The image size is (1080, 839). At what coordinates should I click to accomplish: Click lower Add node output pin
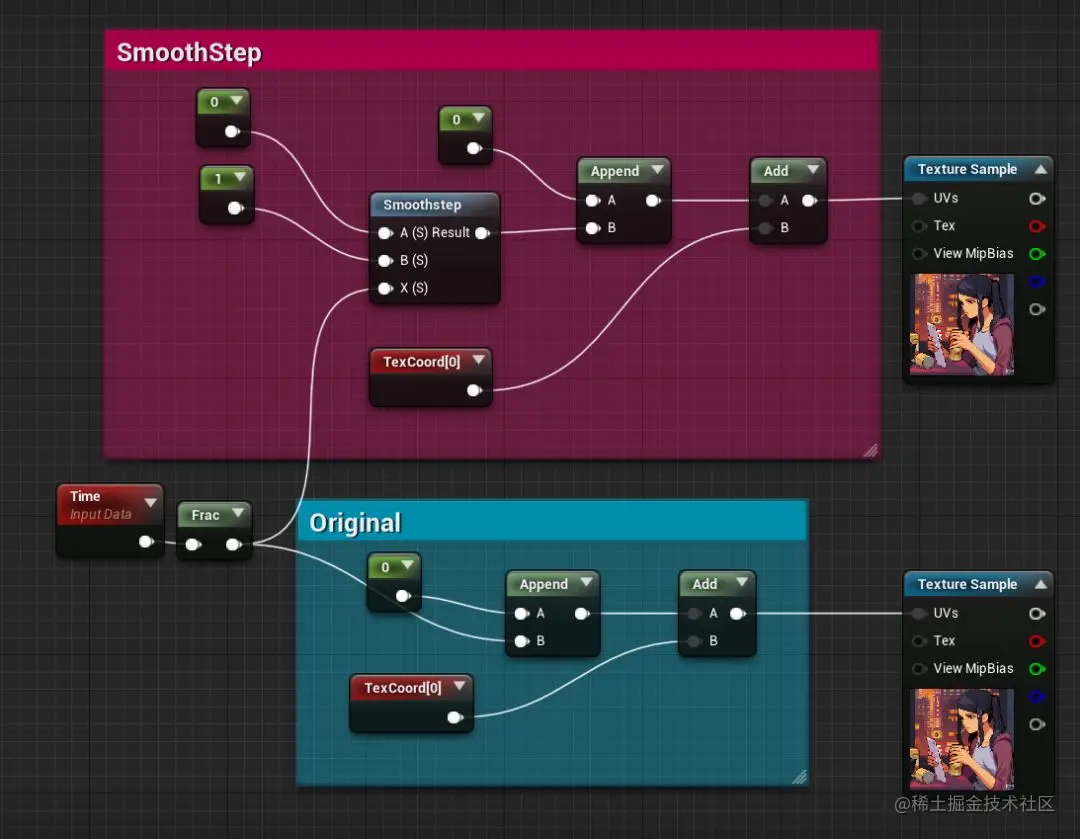click(738, 614)
